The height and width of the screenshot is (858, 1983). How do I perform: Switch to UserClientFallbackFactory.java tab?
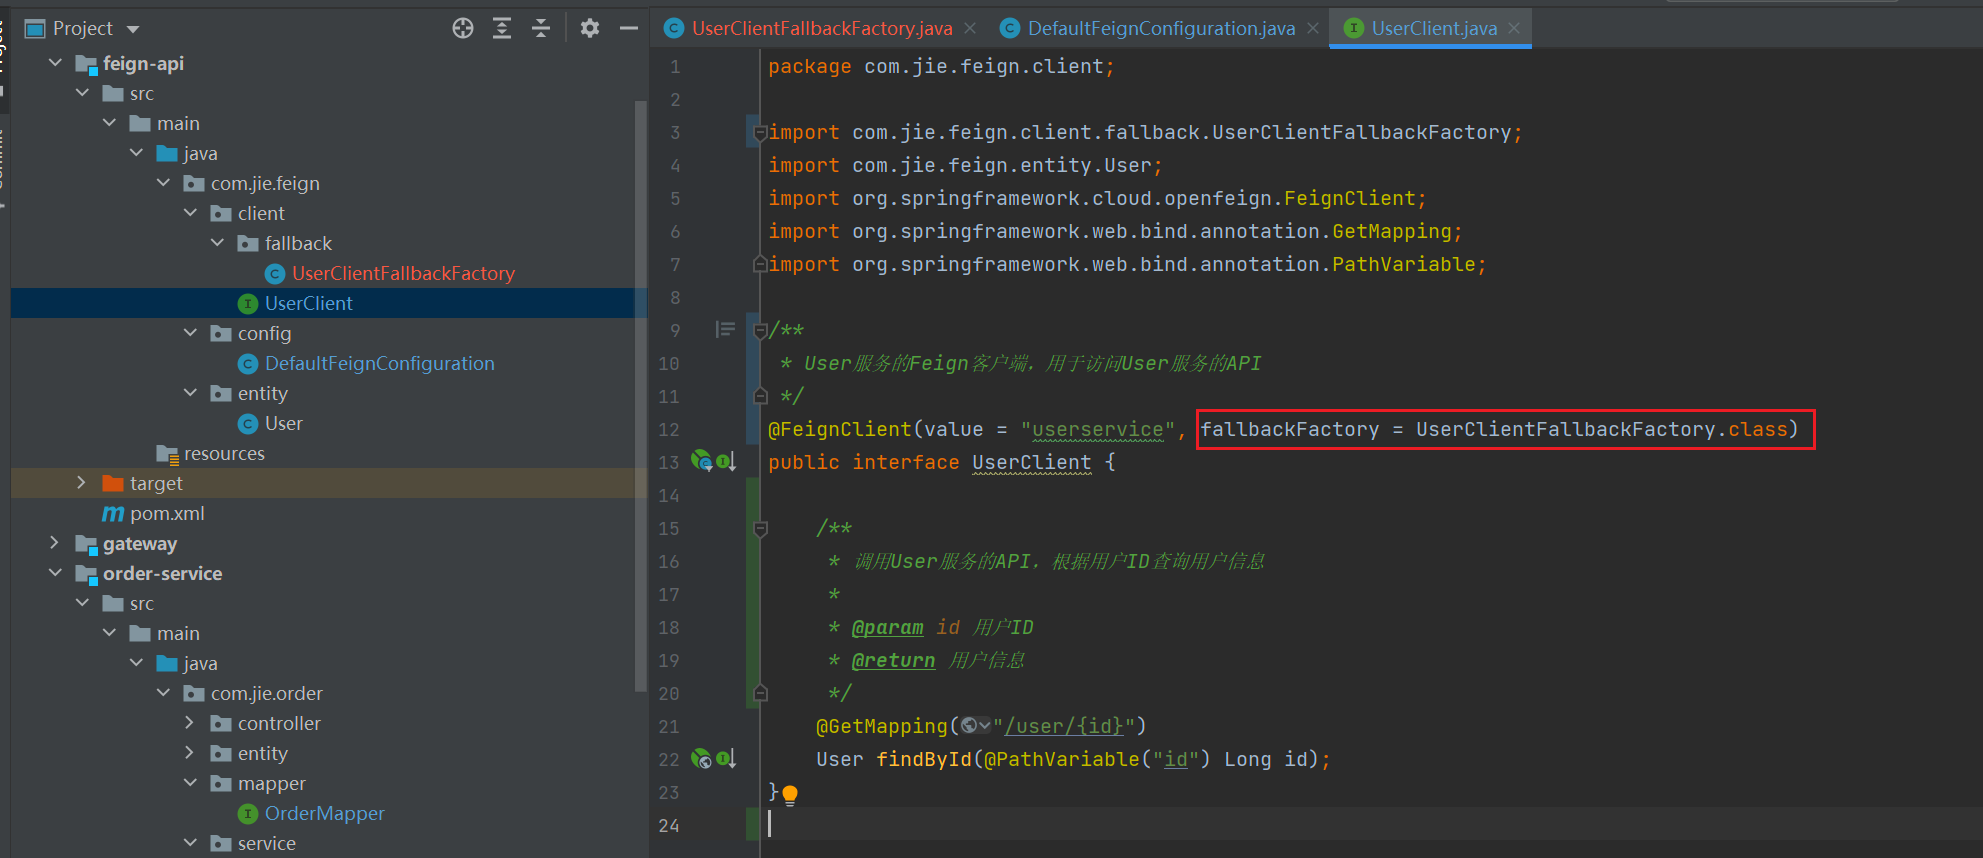click(x=822, y=28)
